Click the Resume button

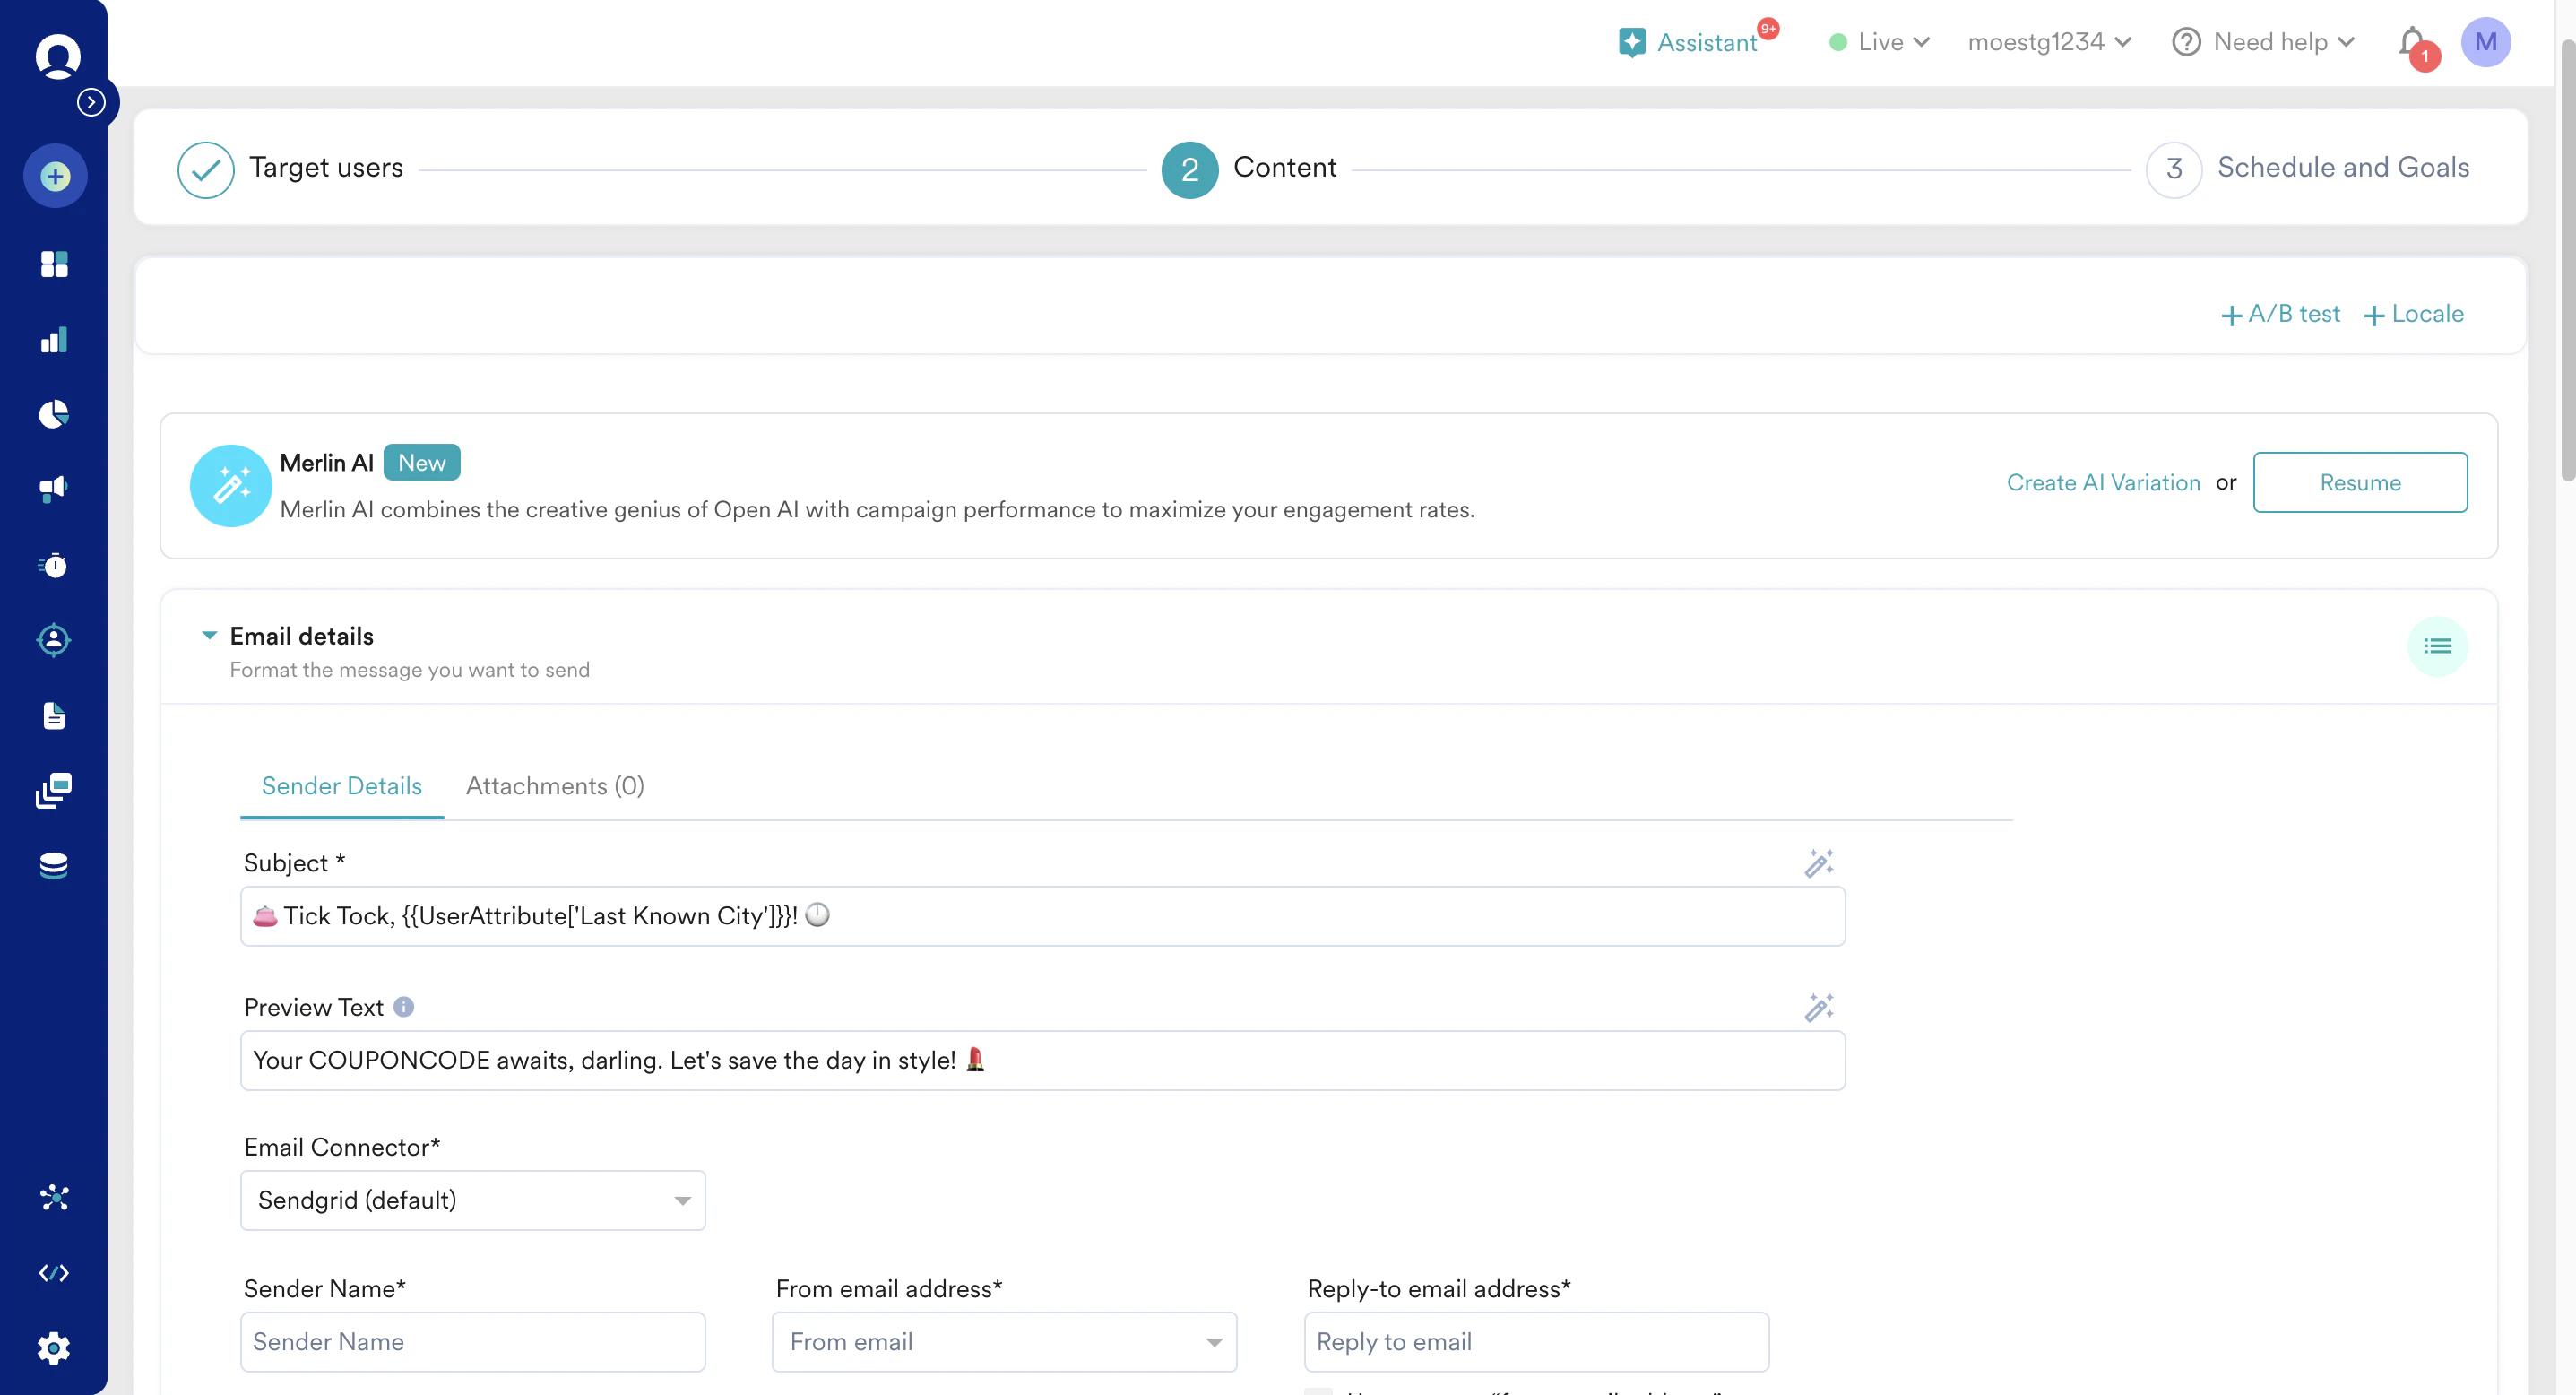tap(2359, 483)
